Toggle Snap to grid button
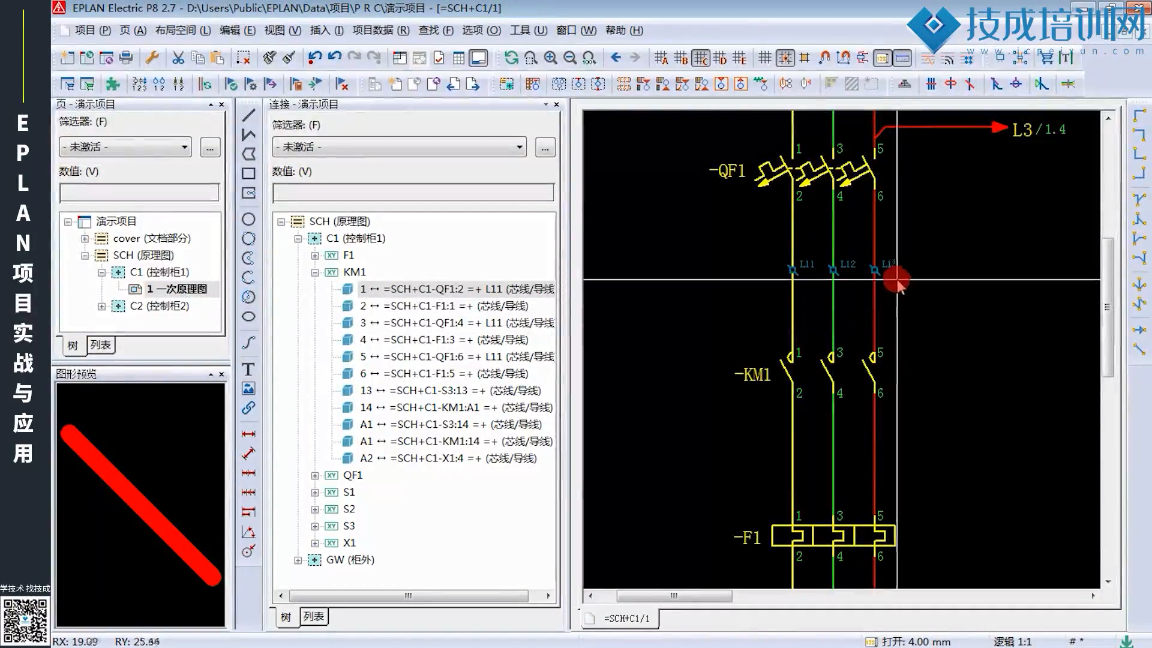 tap(785, 57)
